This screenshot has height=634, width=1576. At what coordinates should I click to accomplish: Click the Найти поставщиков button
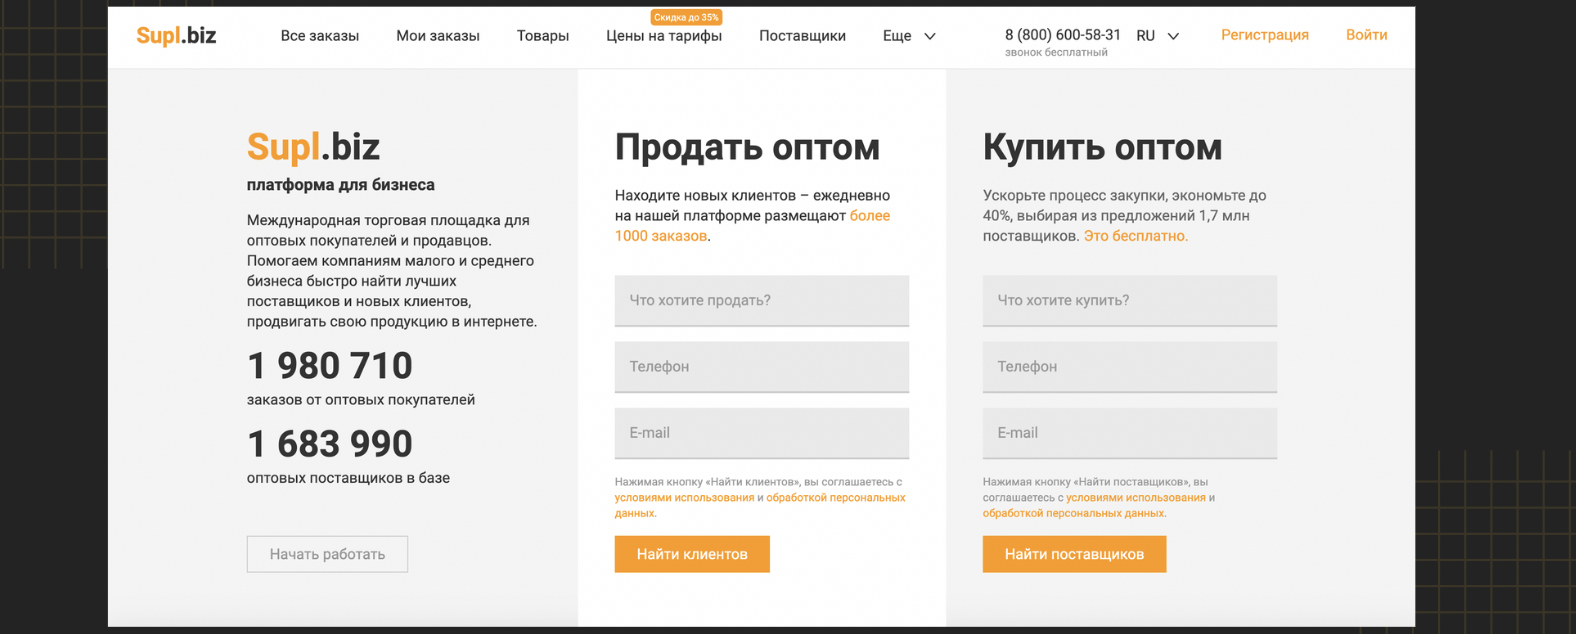point(1074,554)
